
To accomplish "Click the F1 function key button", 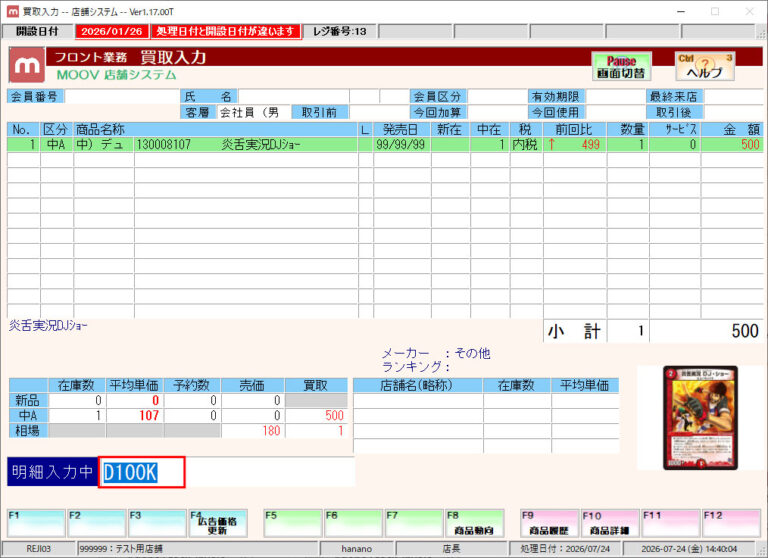I will coord(37,523).
